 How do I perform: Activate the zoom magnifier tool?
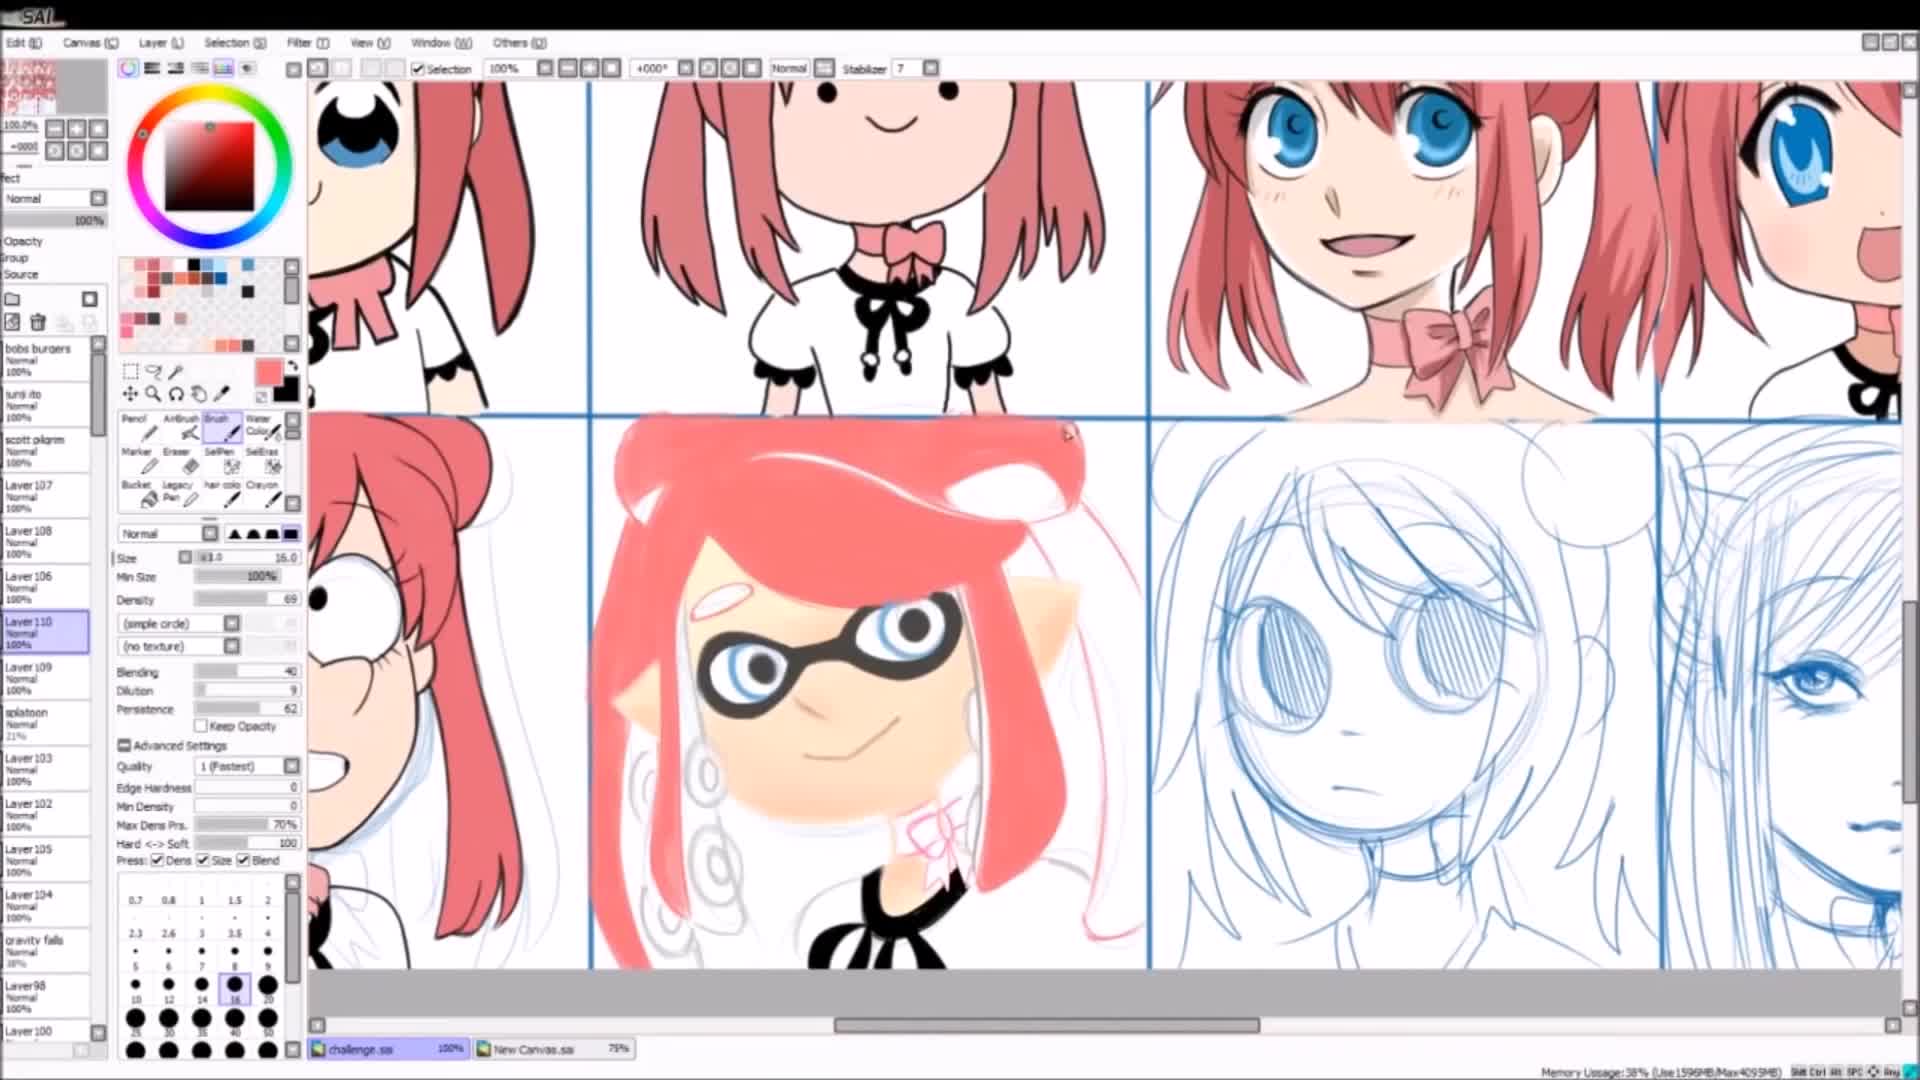pos(153,394)
